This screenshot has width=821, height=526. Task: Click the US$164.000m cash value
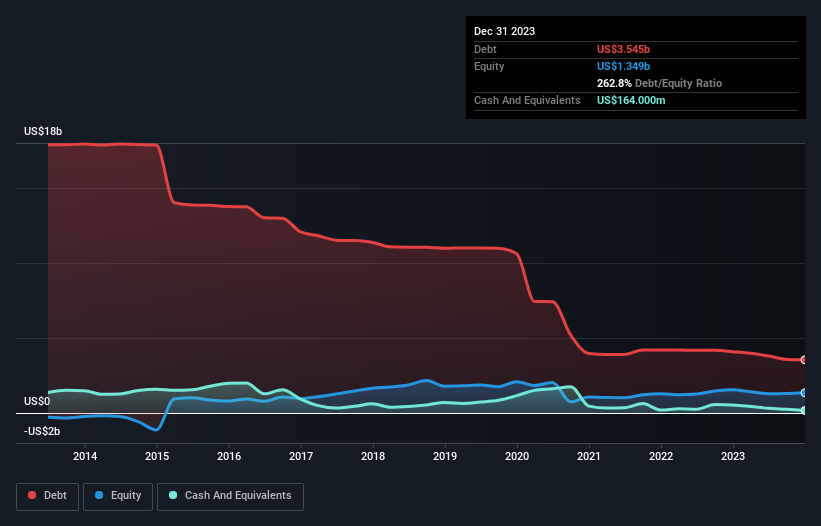pyautogui.click(x=631, y=100)
